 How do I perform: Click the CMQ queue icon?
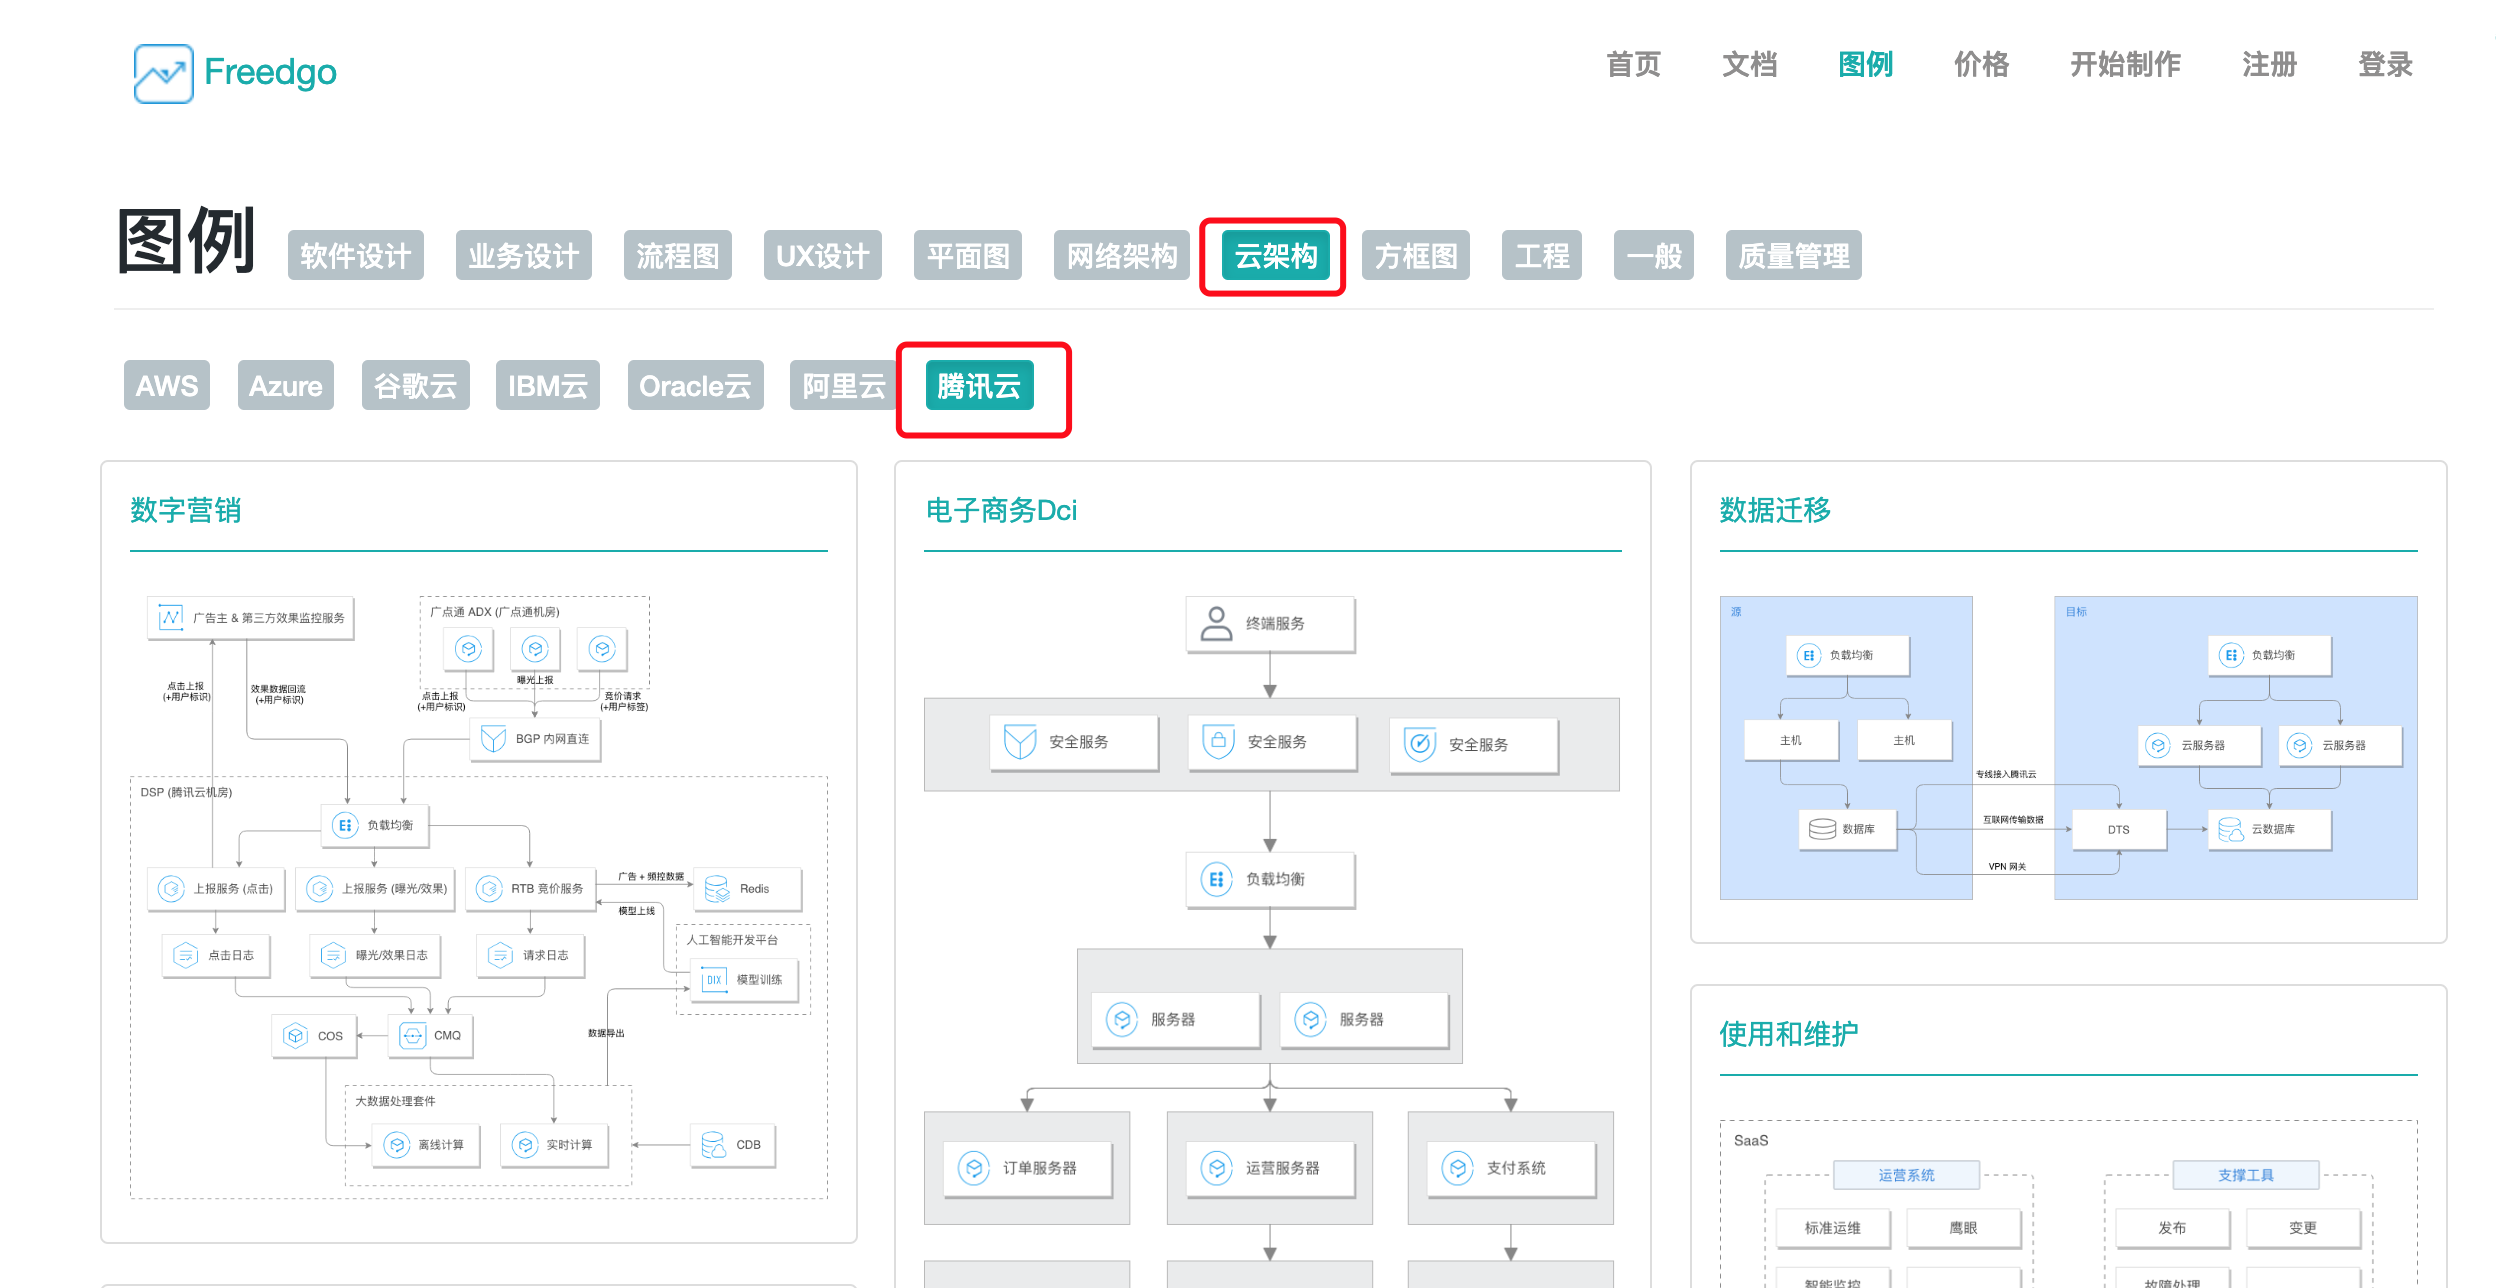click(x=413, y=1035)
